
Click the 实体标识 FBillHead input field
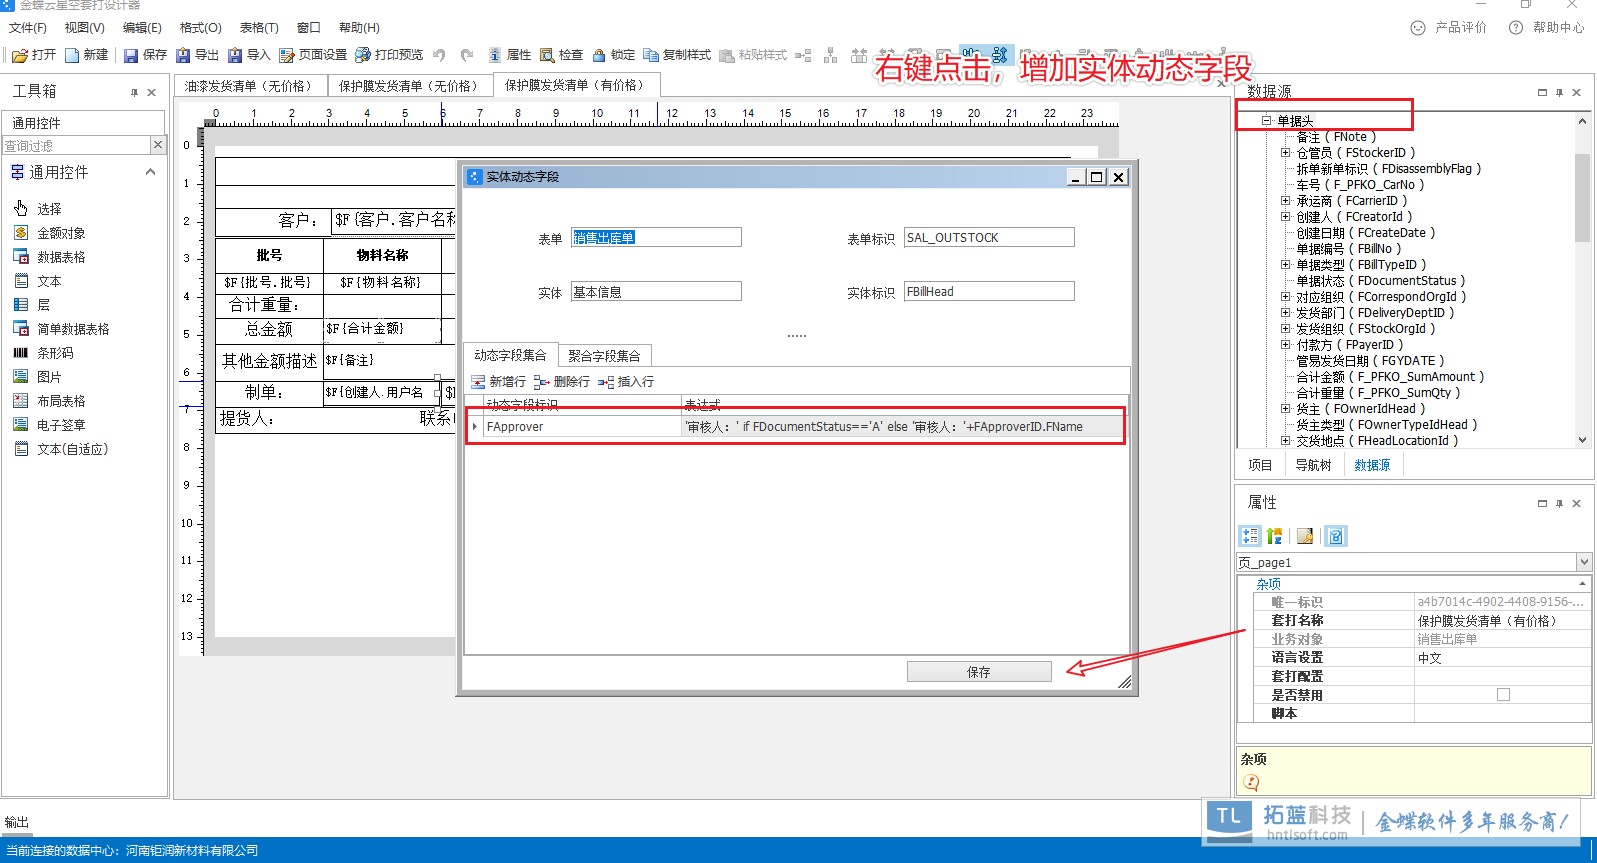988,292
